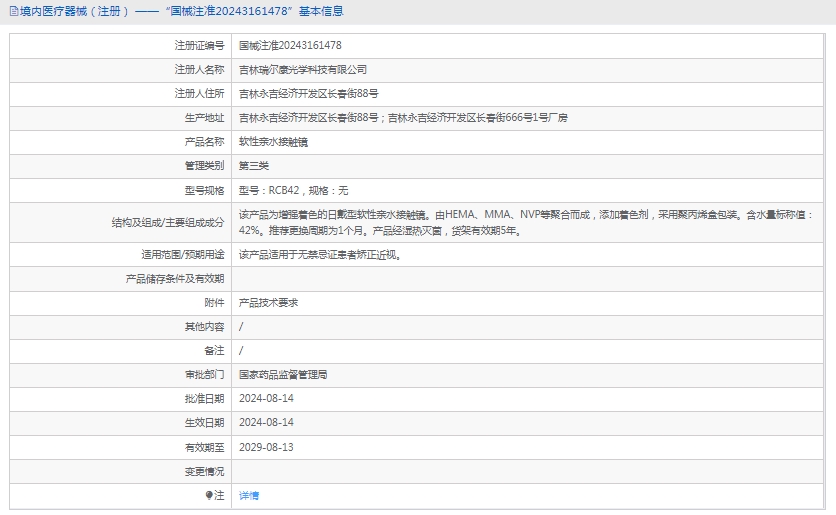Select product name 软性亲水接触镜
Image resolution: width=836 pixels, height=515 pixels.
click(273, 142)
